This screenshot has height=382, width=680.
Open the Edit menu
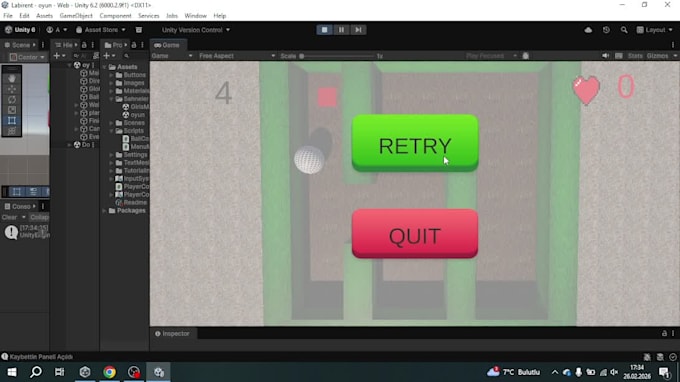click(24, 16)
